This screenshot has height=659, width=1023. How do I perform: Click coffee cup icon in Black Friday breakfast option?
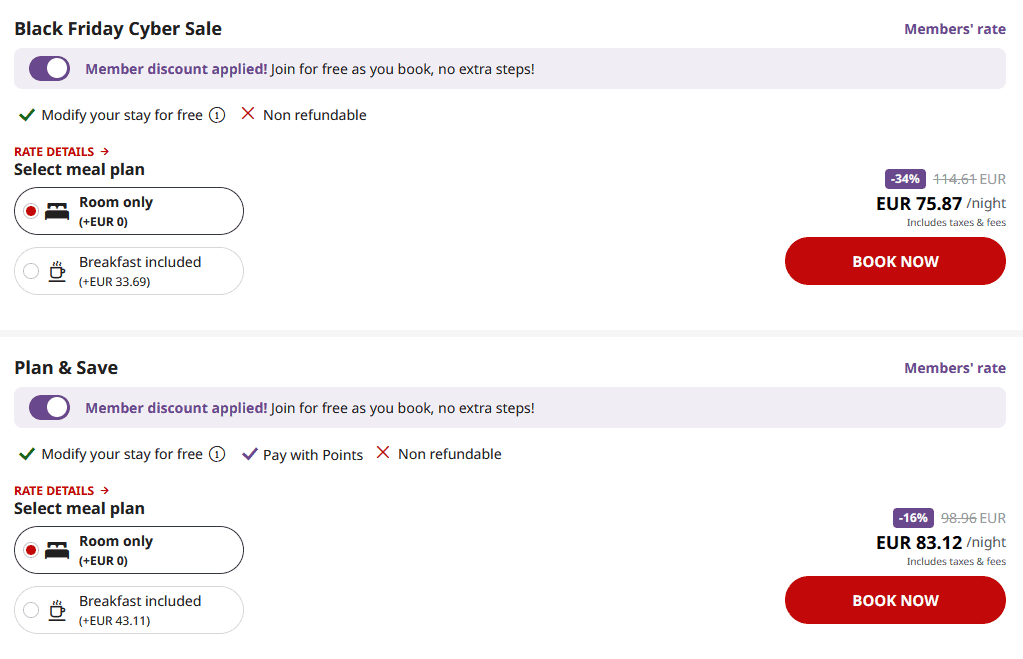point(57,271)
